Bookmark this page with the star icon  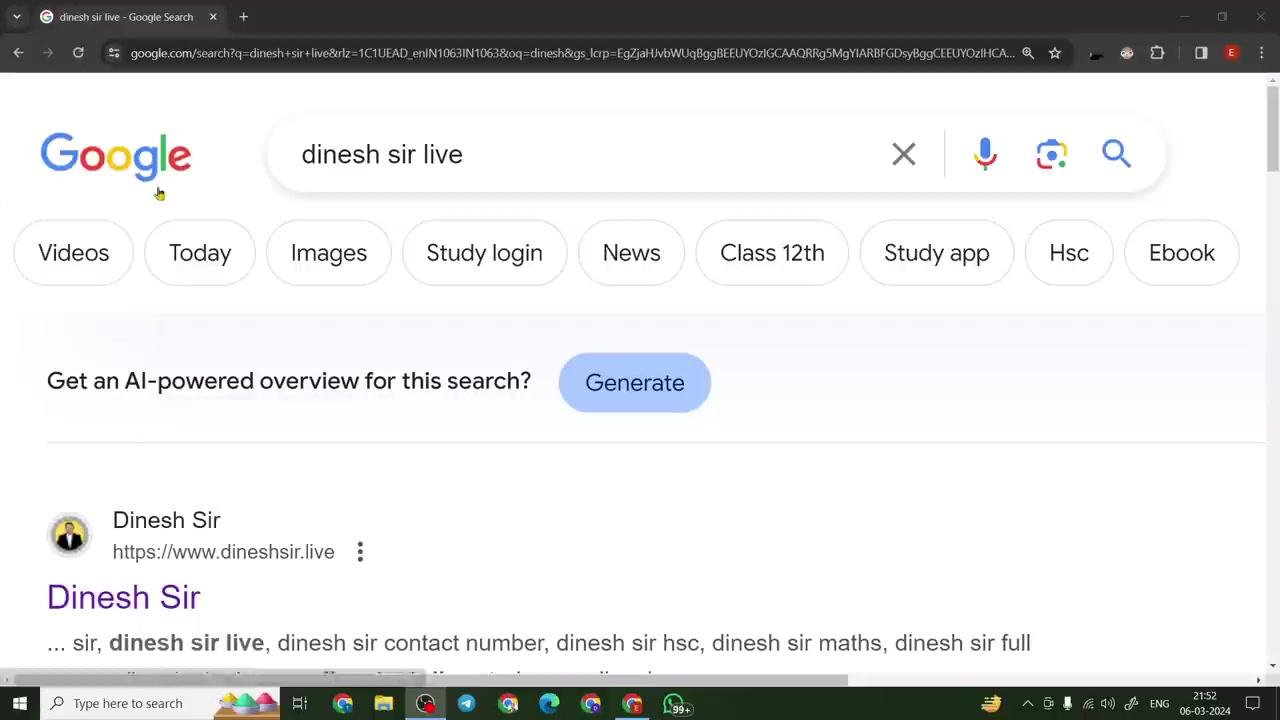1054,53
